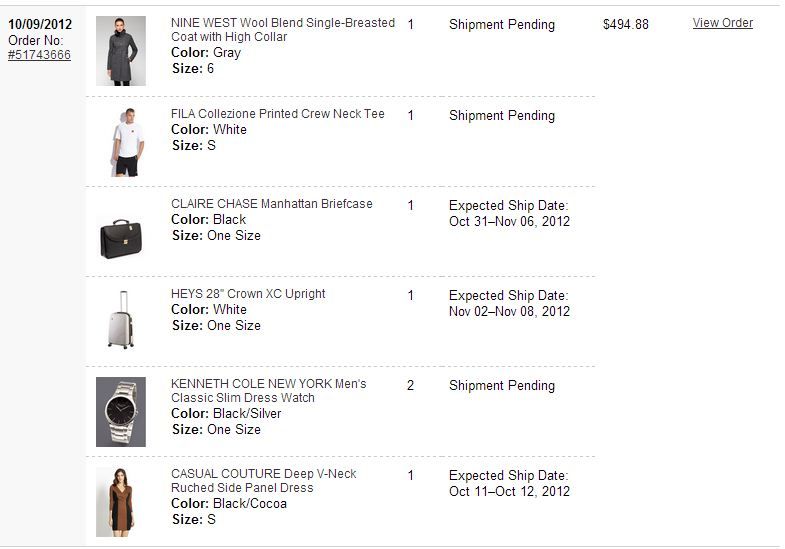Click the gray Nine West coat thumbnail
Viewport: 785px width, 549px height.
click(x=121, y=50)
